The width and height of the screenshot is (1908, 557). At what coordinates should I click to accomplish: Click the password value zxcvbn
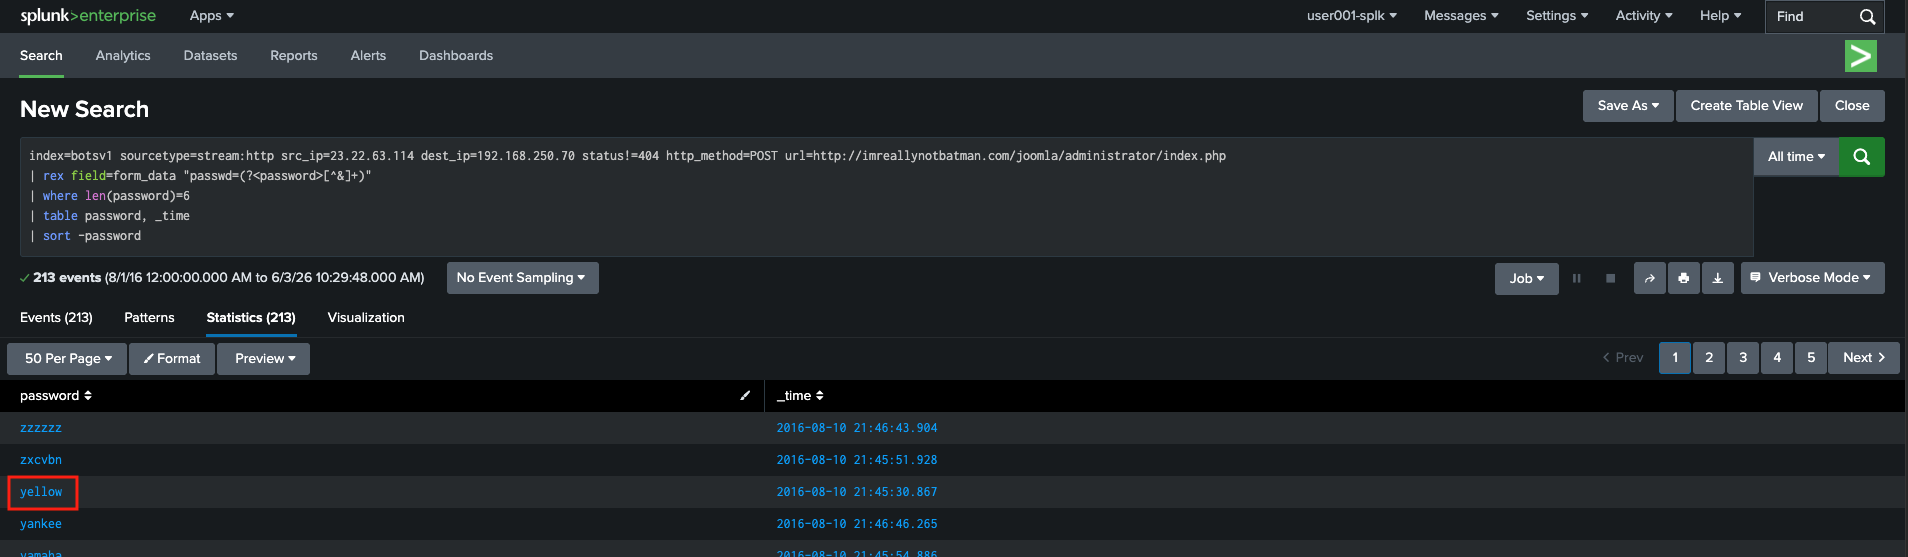pos(41,460)
